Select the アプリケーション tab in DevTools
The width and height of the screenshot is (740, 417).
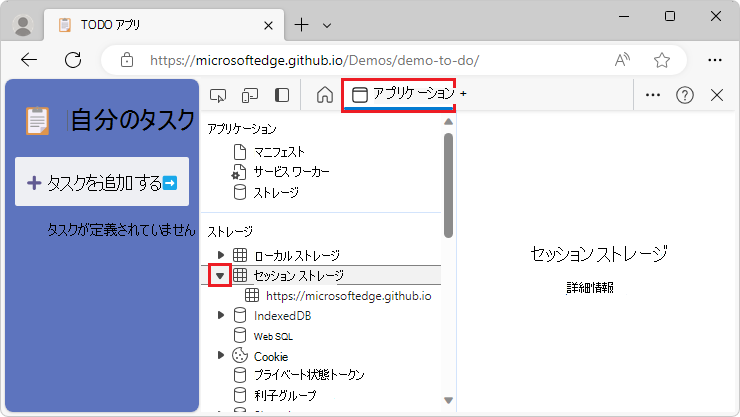click(400, 95)
